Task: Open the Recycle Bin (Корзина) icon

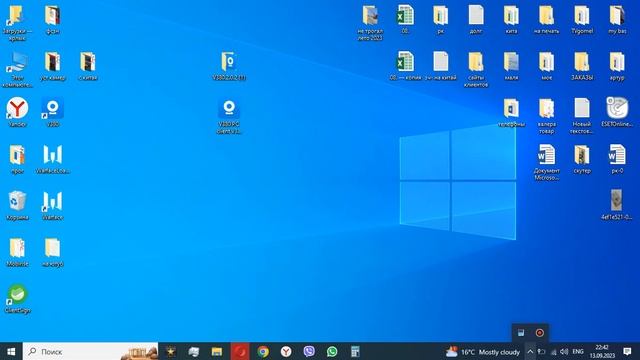Action: click(17, 201)
